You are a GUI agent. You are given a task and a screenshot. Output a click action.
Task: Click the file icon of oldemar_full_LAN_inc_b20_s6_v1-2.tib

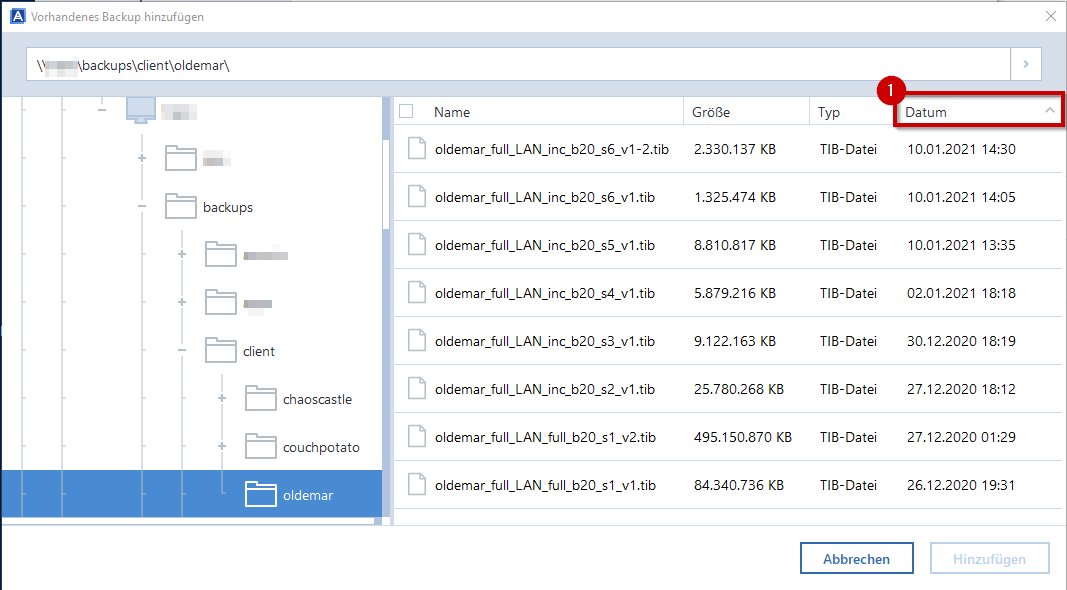(417, 149)
